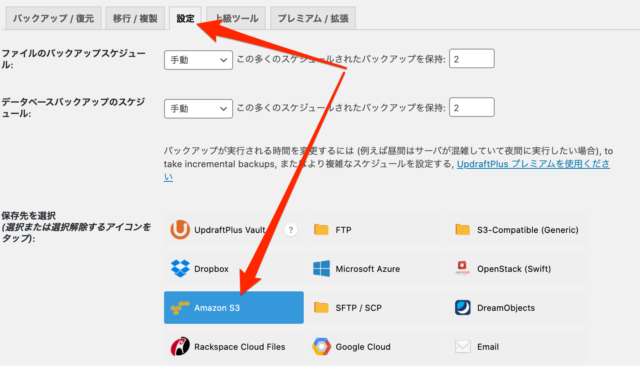Click the file backups retain count field
The image size is (640, 366).
471,59
